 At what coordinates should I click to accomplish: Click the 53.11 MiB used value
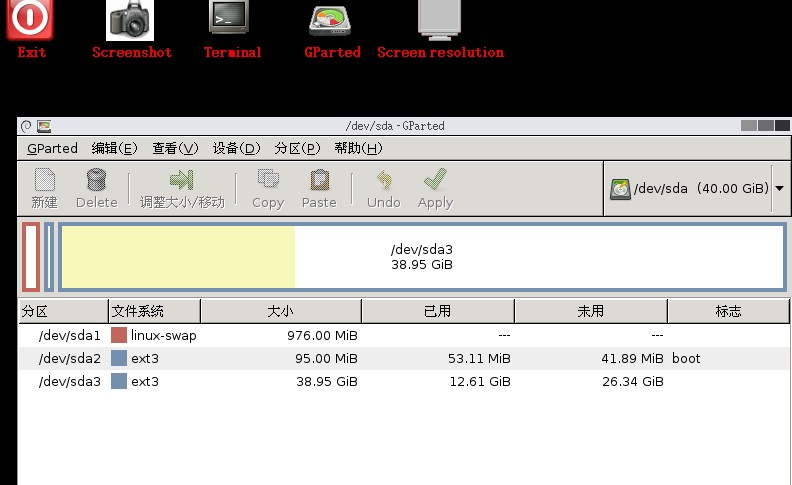pos(479,359)
